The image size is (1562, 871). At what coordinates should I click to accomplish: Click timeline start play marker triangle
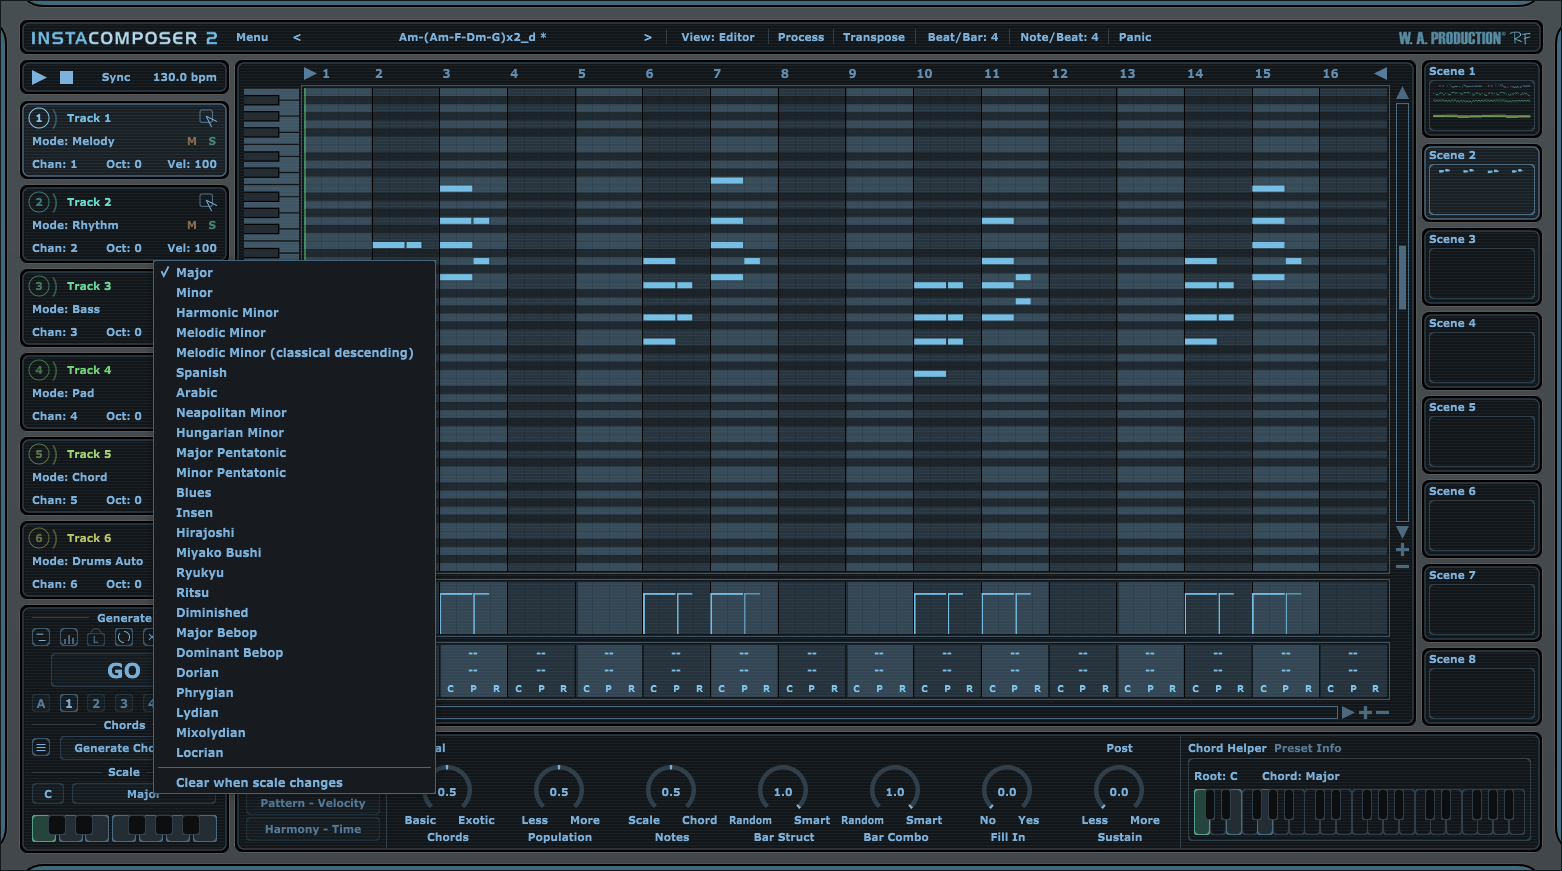click(x=310, y=73)
